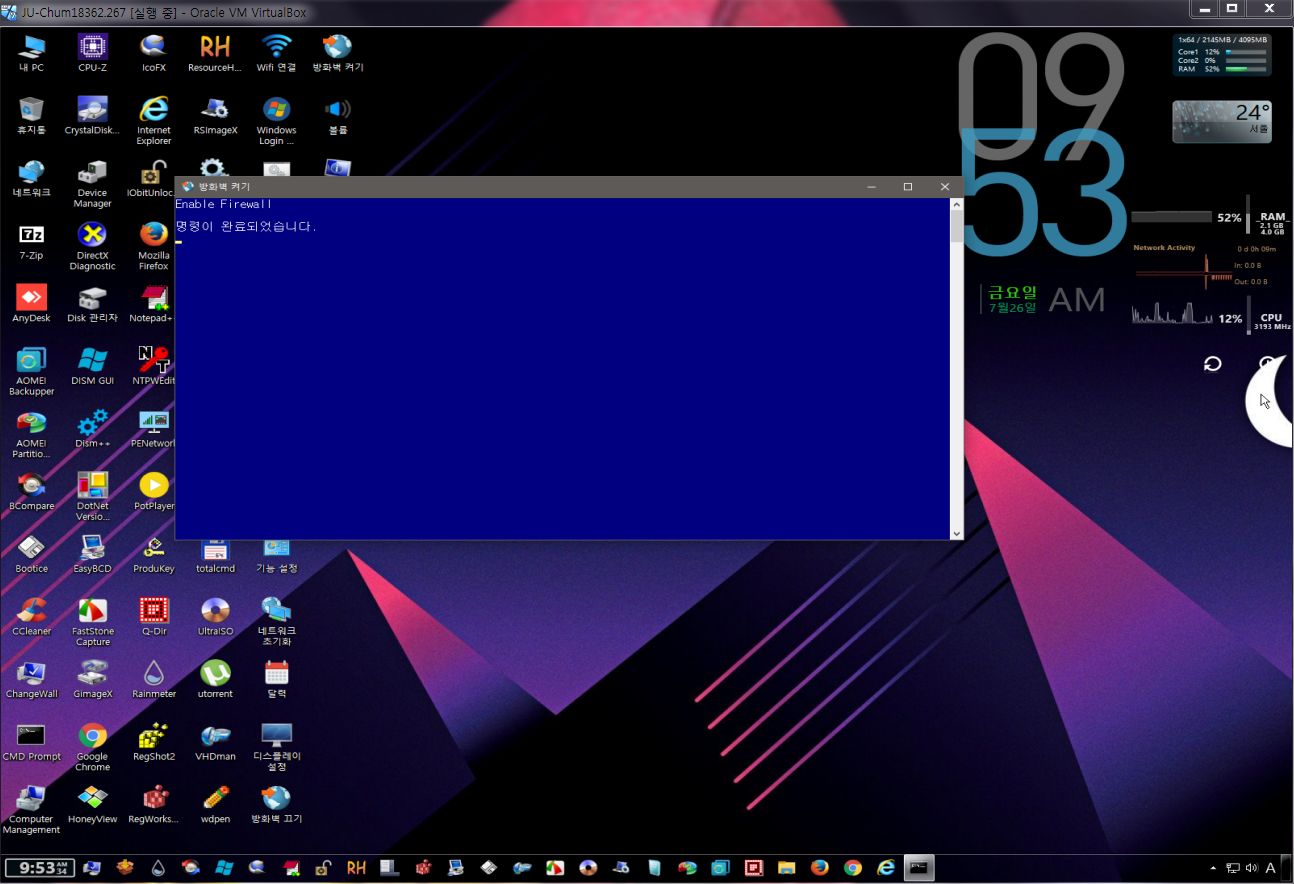Open the Rainmeter desktop icon
The image size is (1294, 884).
click(153, 679)
